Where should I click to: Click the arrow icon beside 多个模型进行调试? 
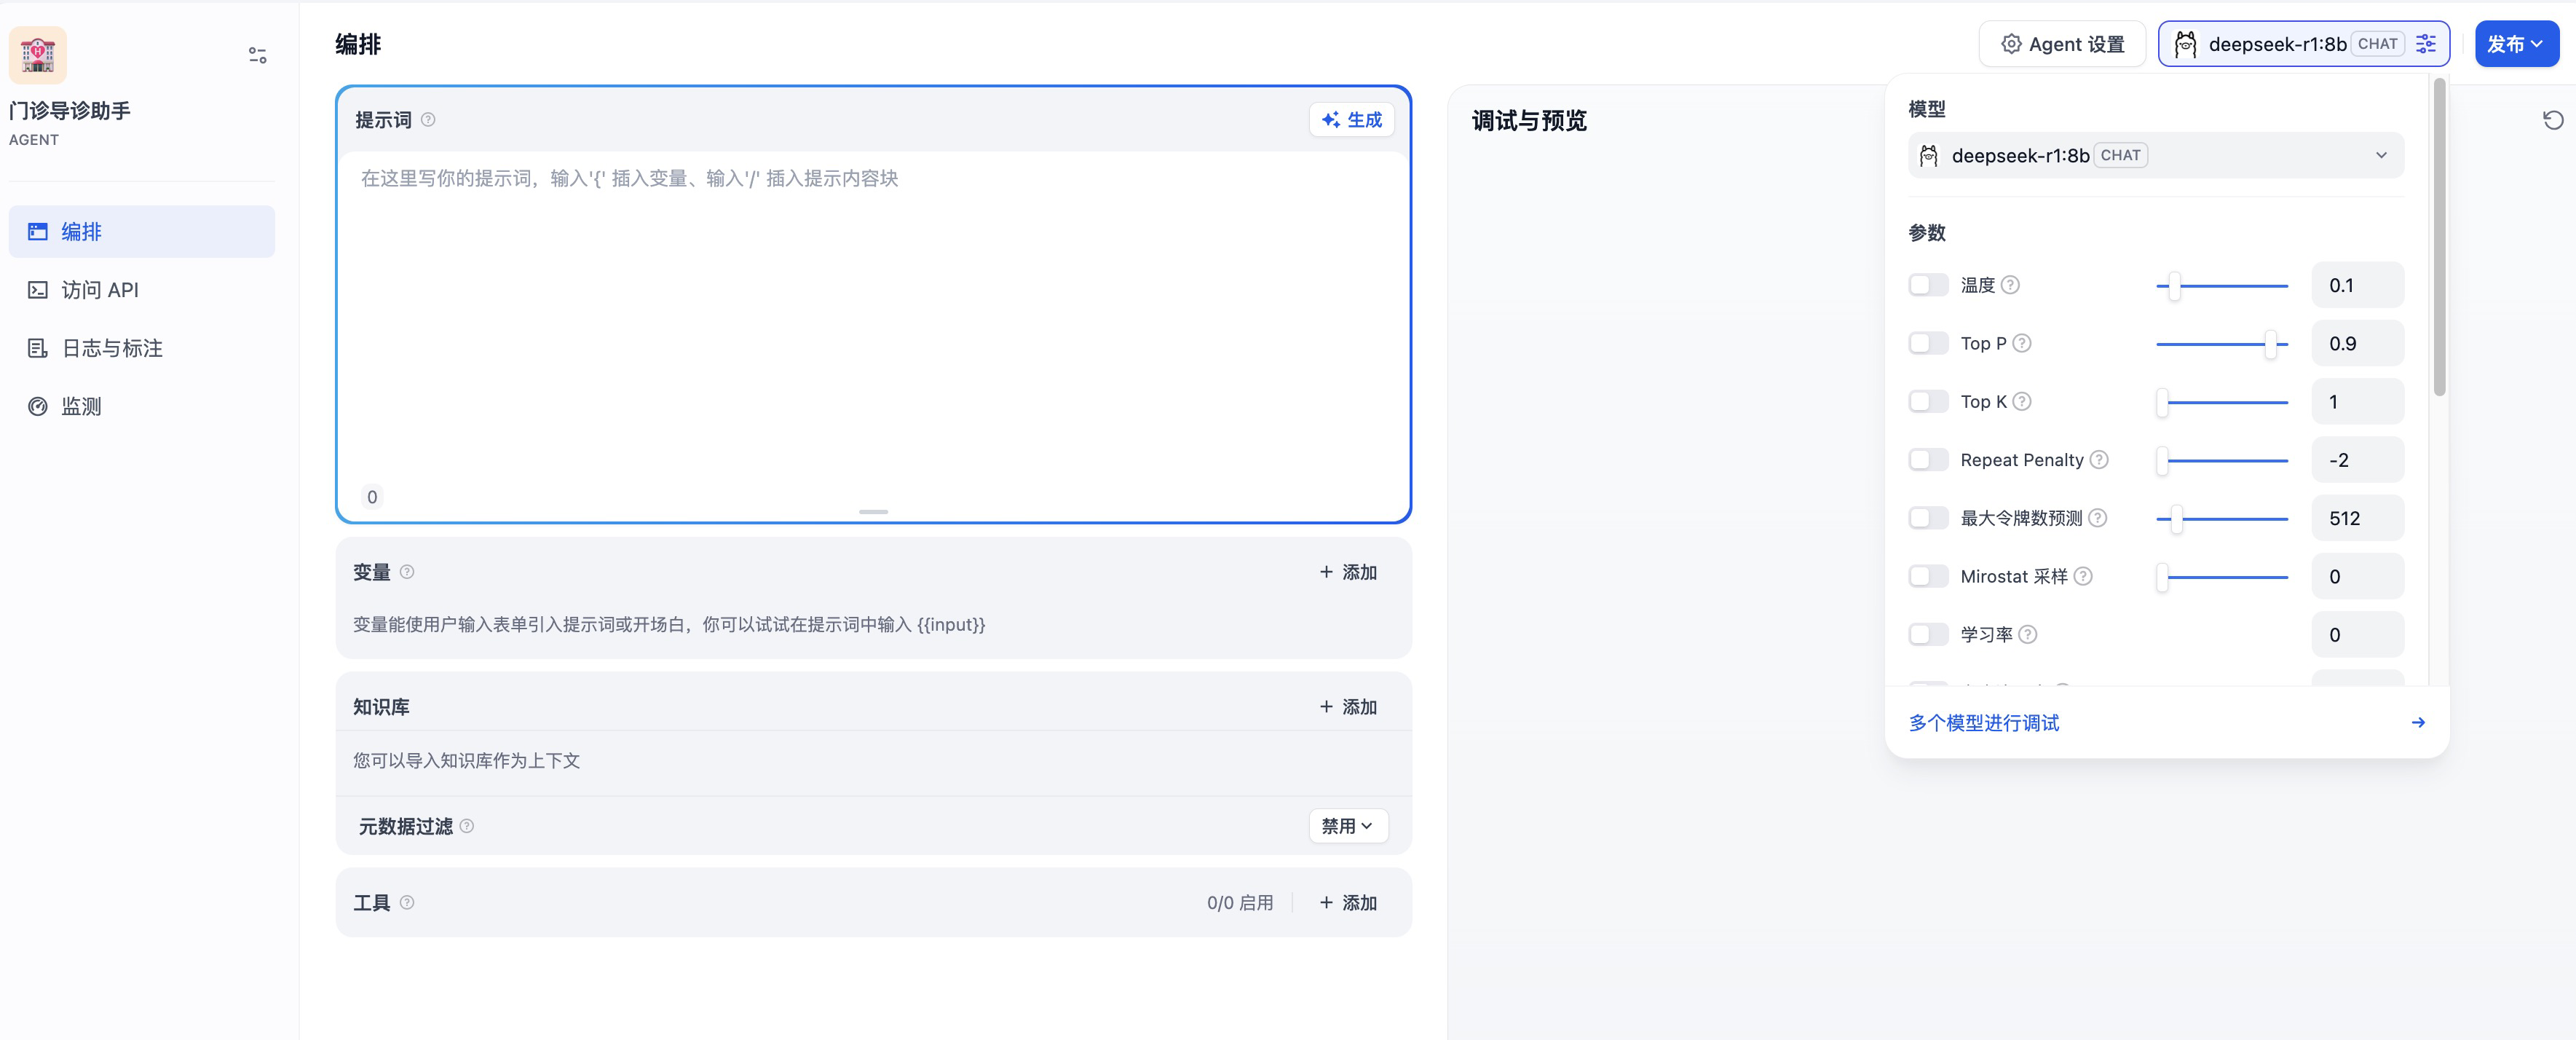2417,722
